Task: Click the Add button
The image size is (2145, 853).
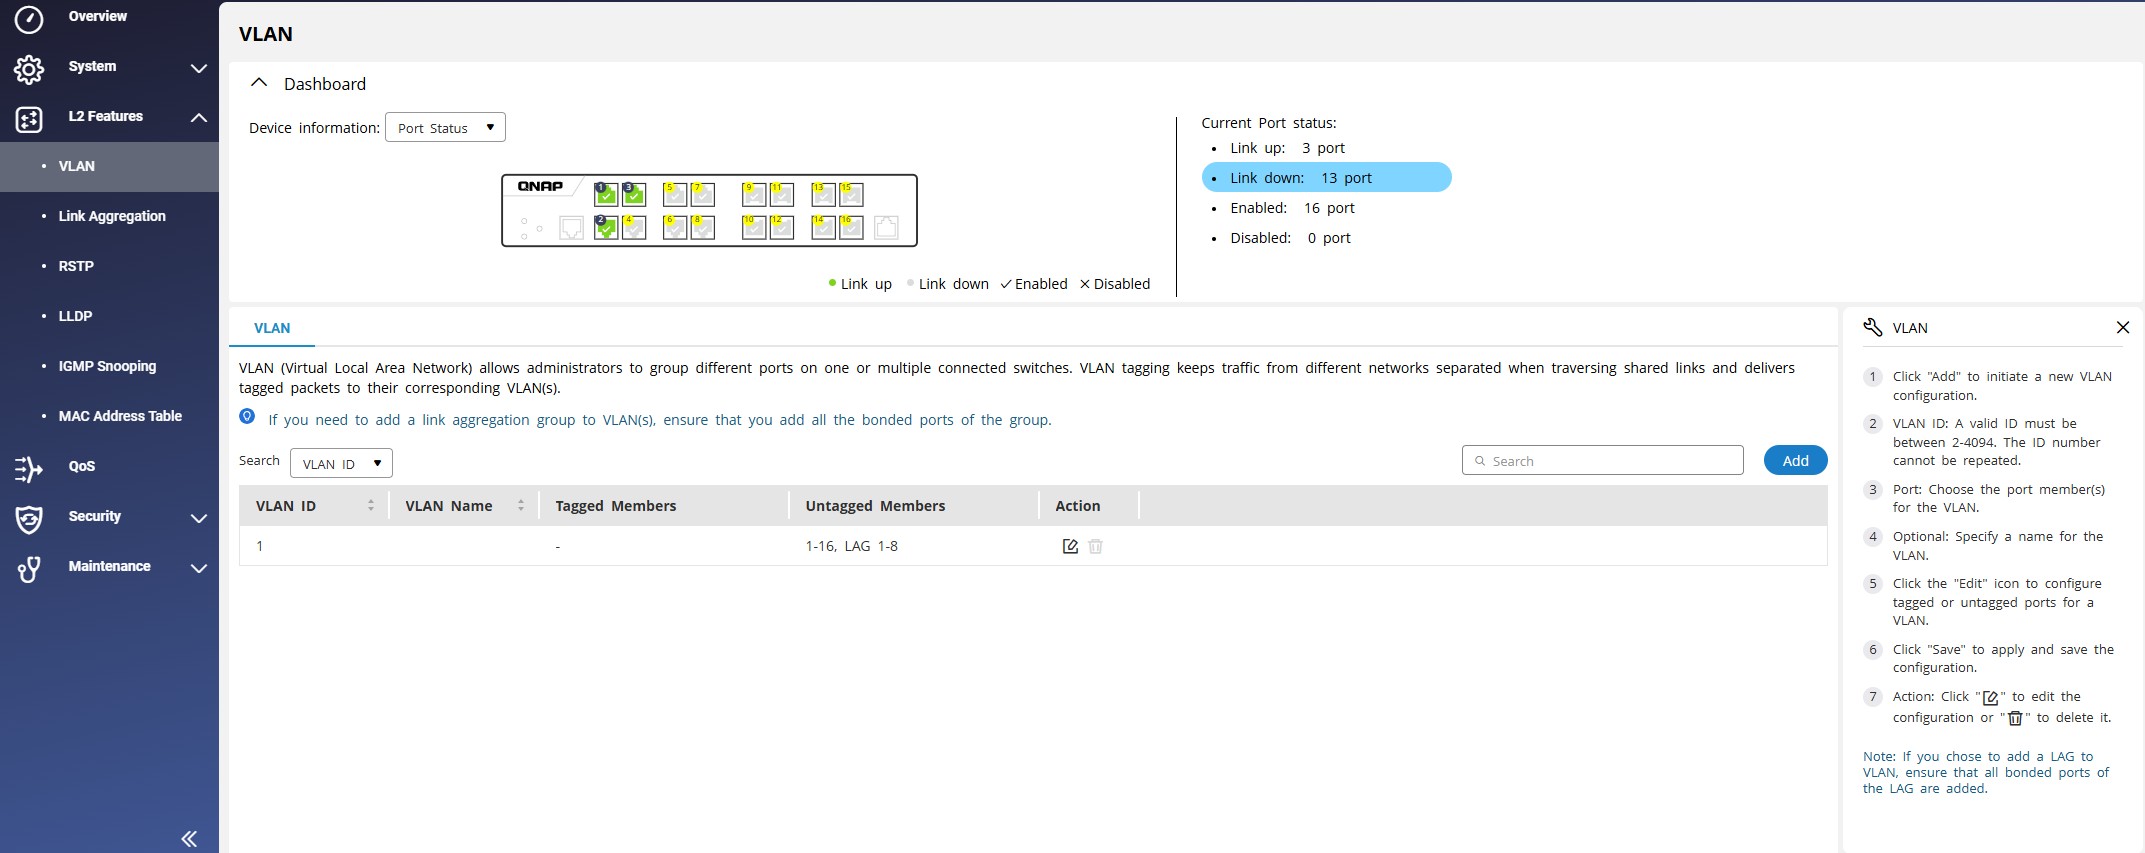Action: point(1796,460)
